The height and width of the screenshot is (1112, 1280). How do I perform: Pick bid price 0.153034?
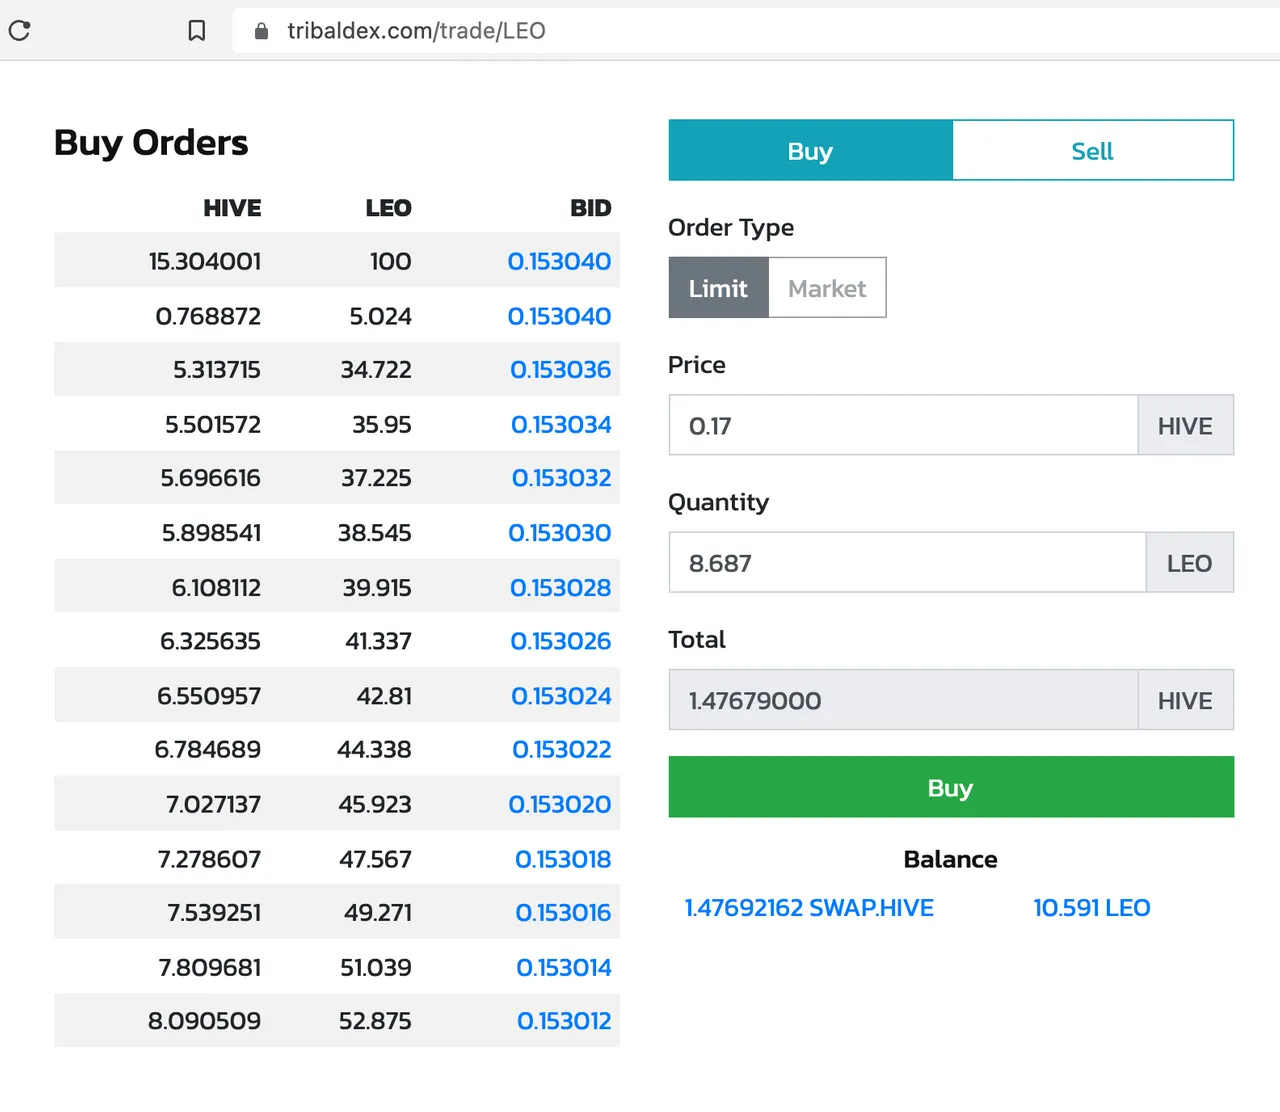561,425
